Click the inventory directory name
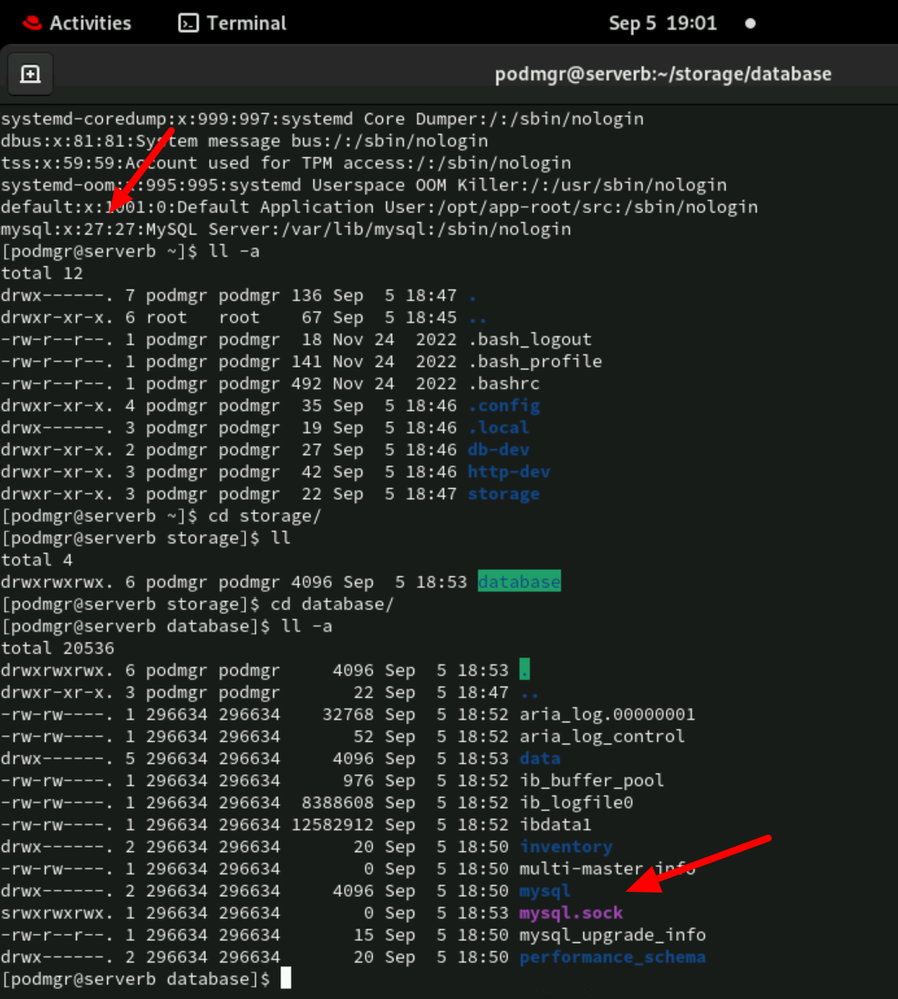 [x=565, y=847]
